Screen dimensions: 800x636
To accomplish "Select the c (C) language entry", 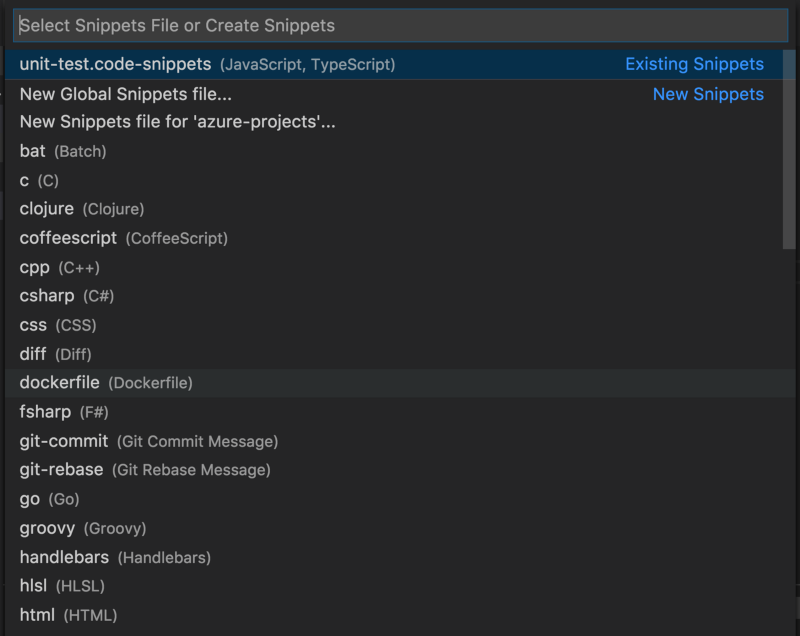I will pyautogui.click(x=39, y=181).
